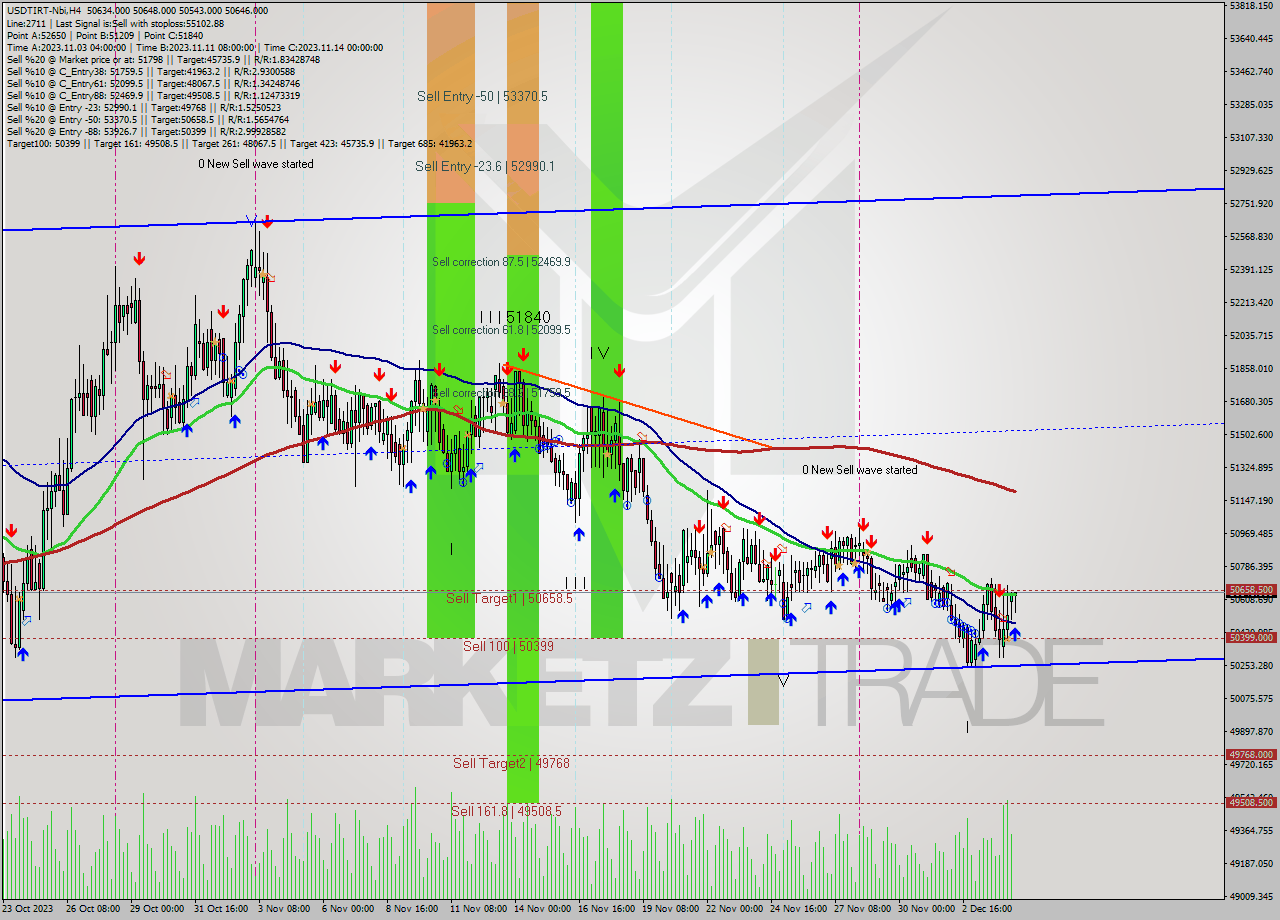Click the red 49768.000 price tag

(x=1251, y=755)
